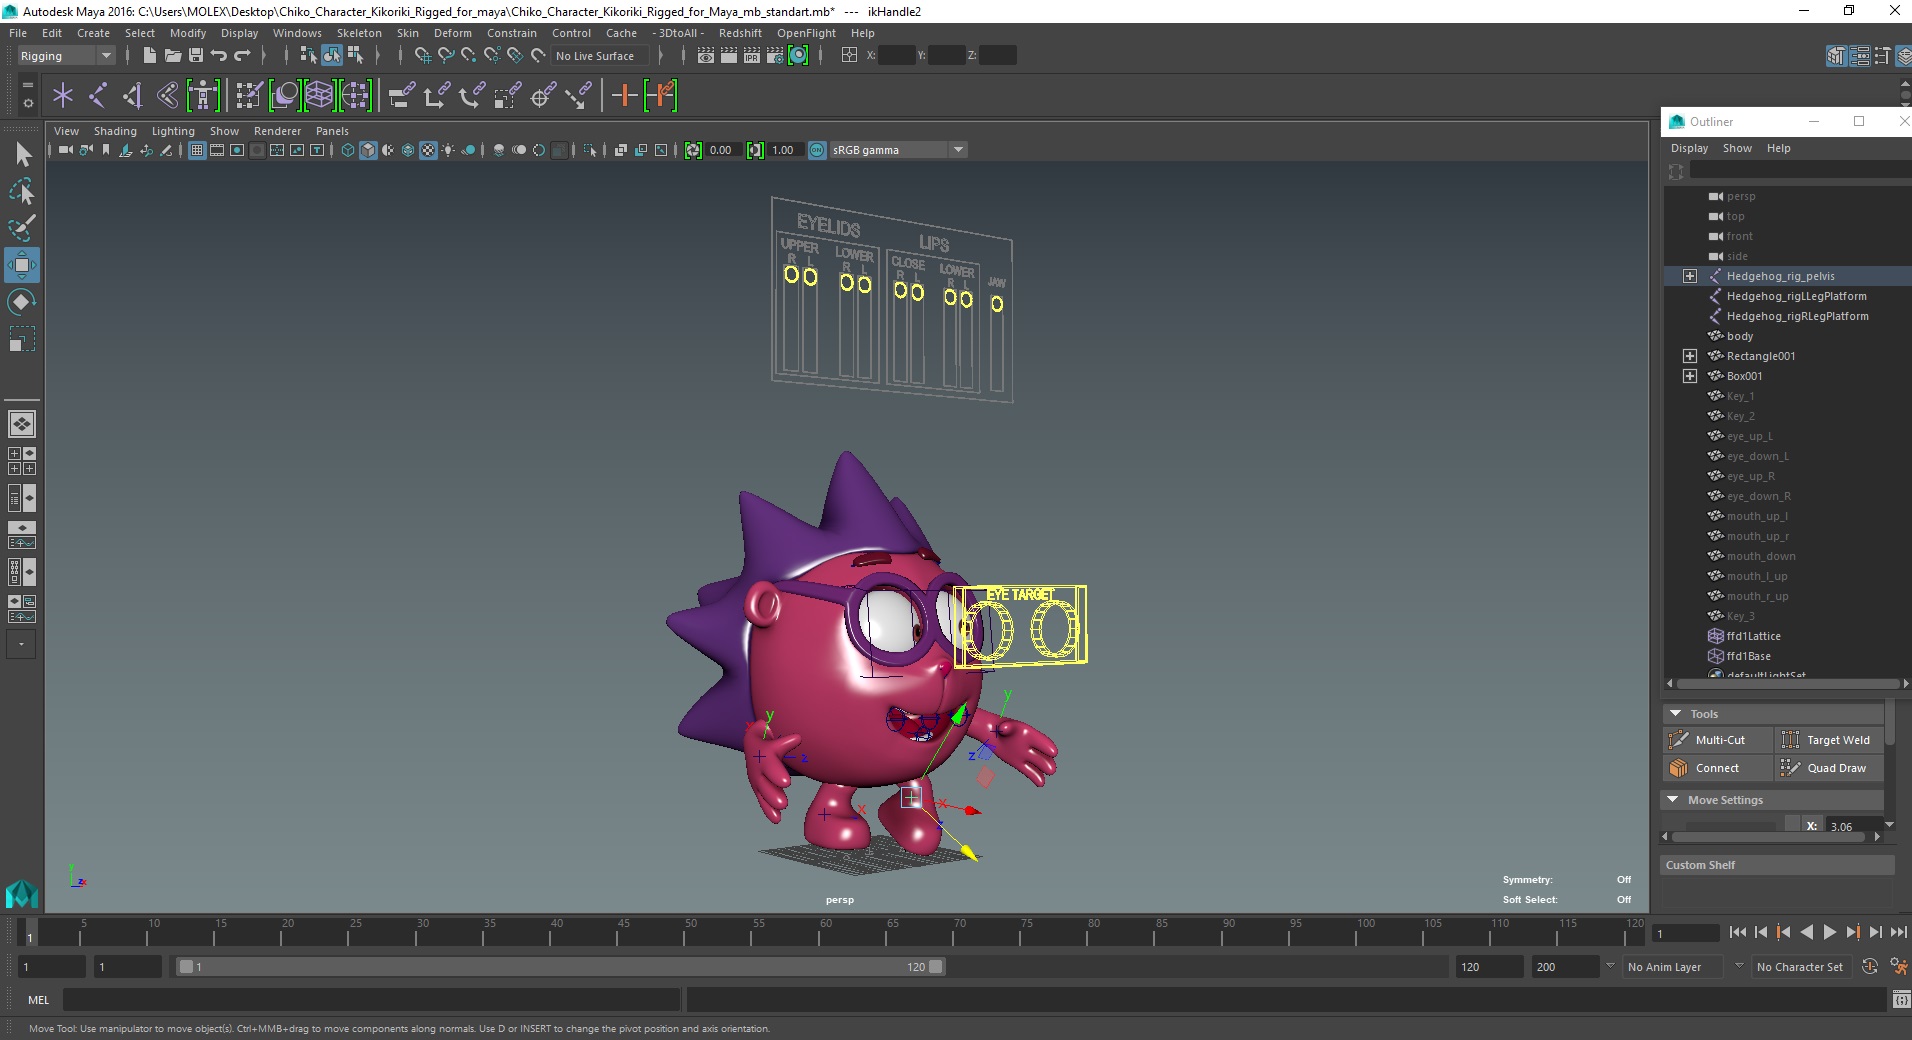Viewport: 1912px width, 1040px height.
Task: Play animation forwards
Action: pyautogui.click(x=1829, y=932)
